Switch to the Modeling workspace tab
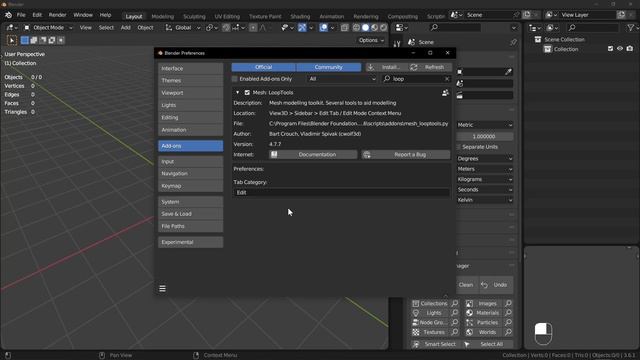The width and height of the screenshot is (640, 360). click(162, 17)
